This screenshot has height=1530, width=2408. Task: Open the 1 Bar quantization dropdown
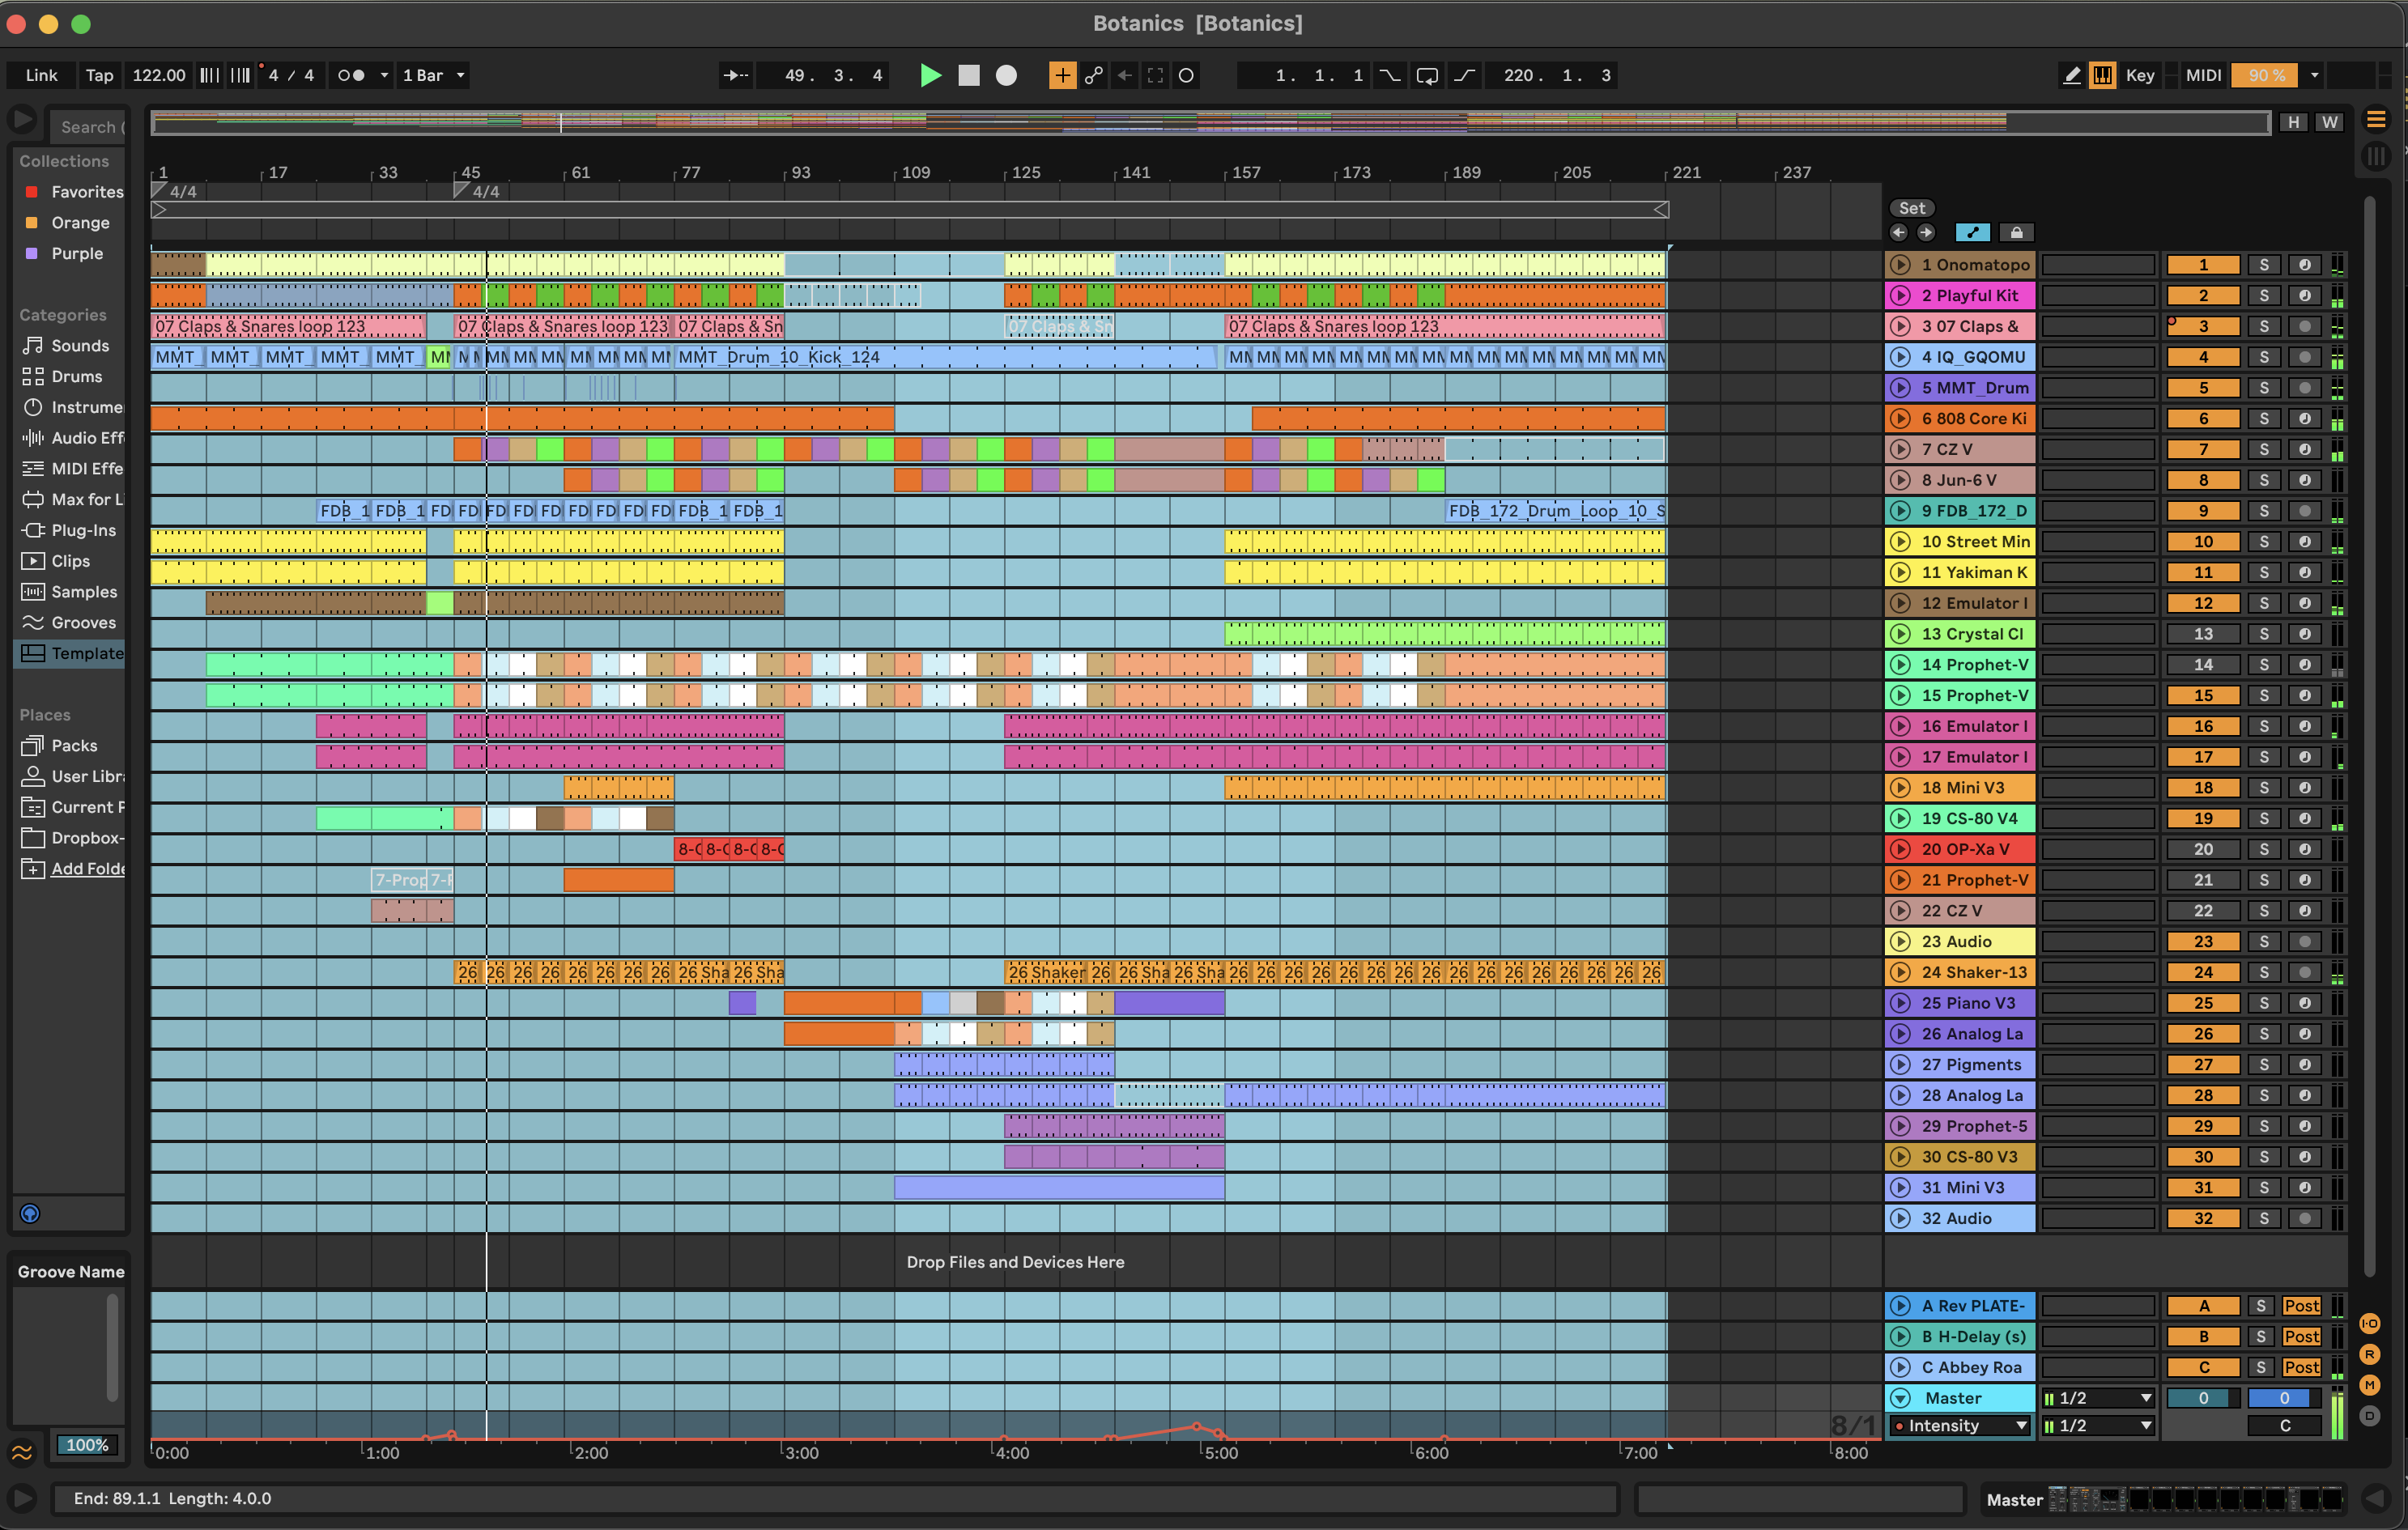click(x=434, y=75)
